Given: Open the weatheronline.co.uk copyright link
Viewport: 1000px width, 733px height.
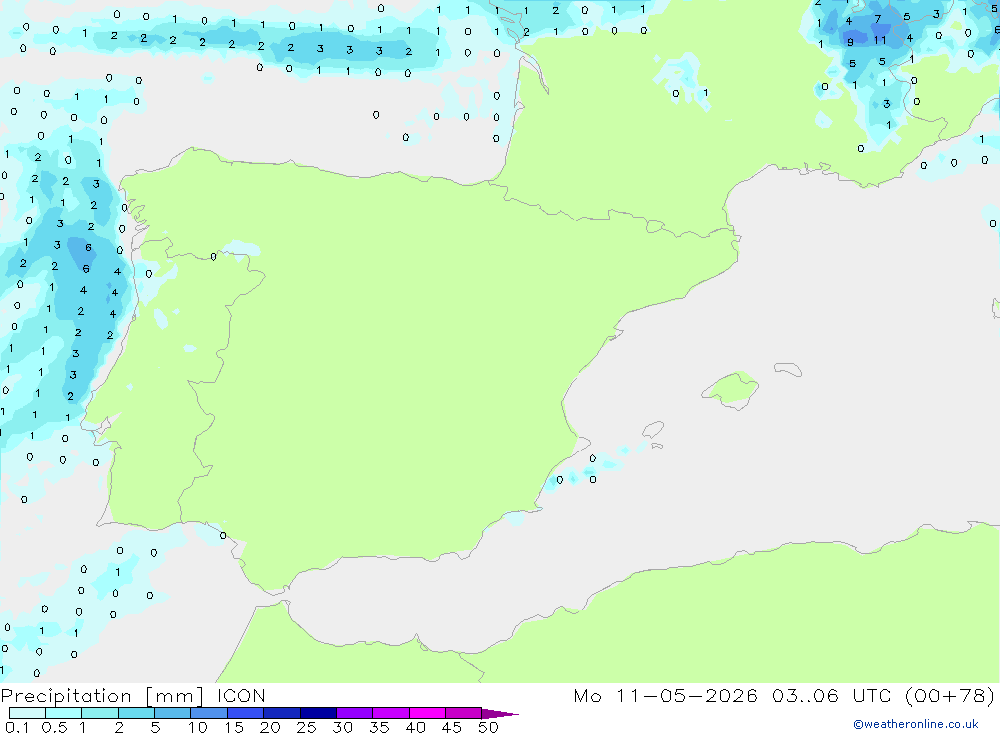Looking at the screenshot, I should pos(916,724).
